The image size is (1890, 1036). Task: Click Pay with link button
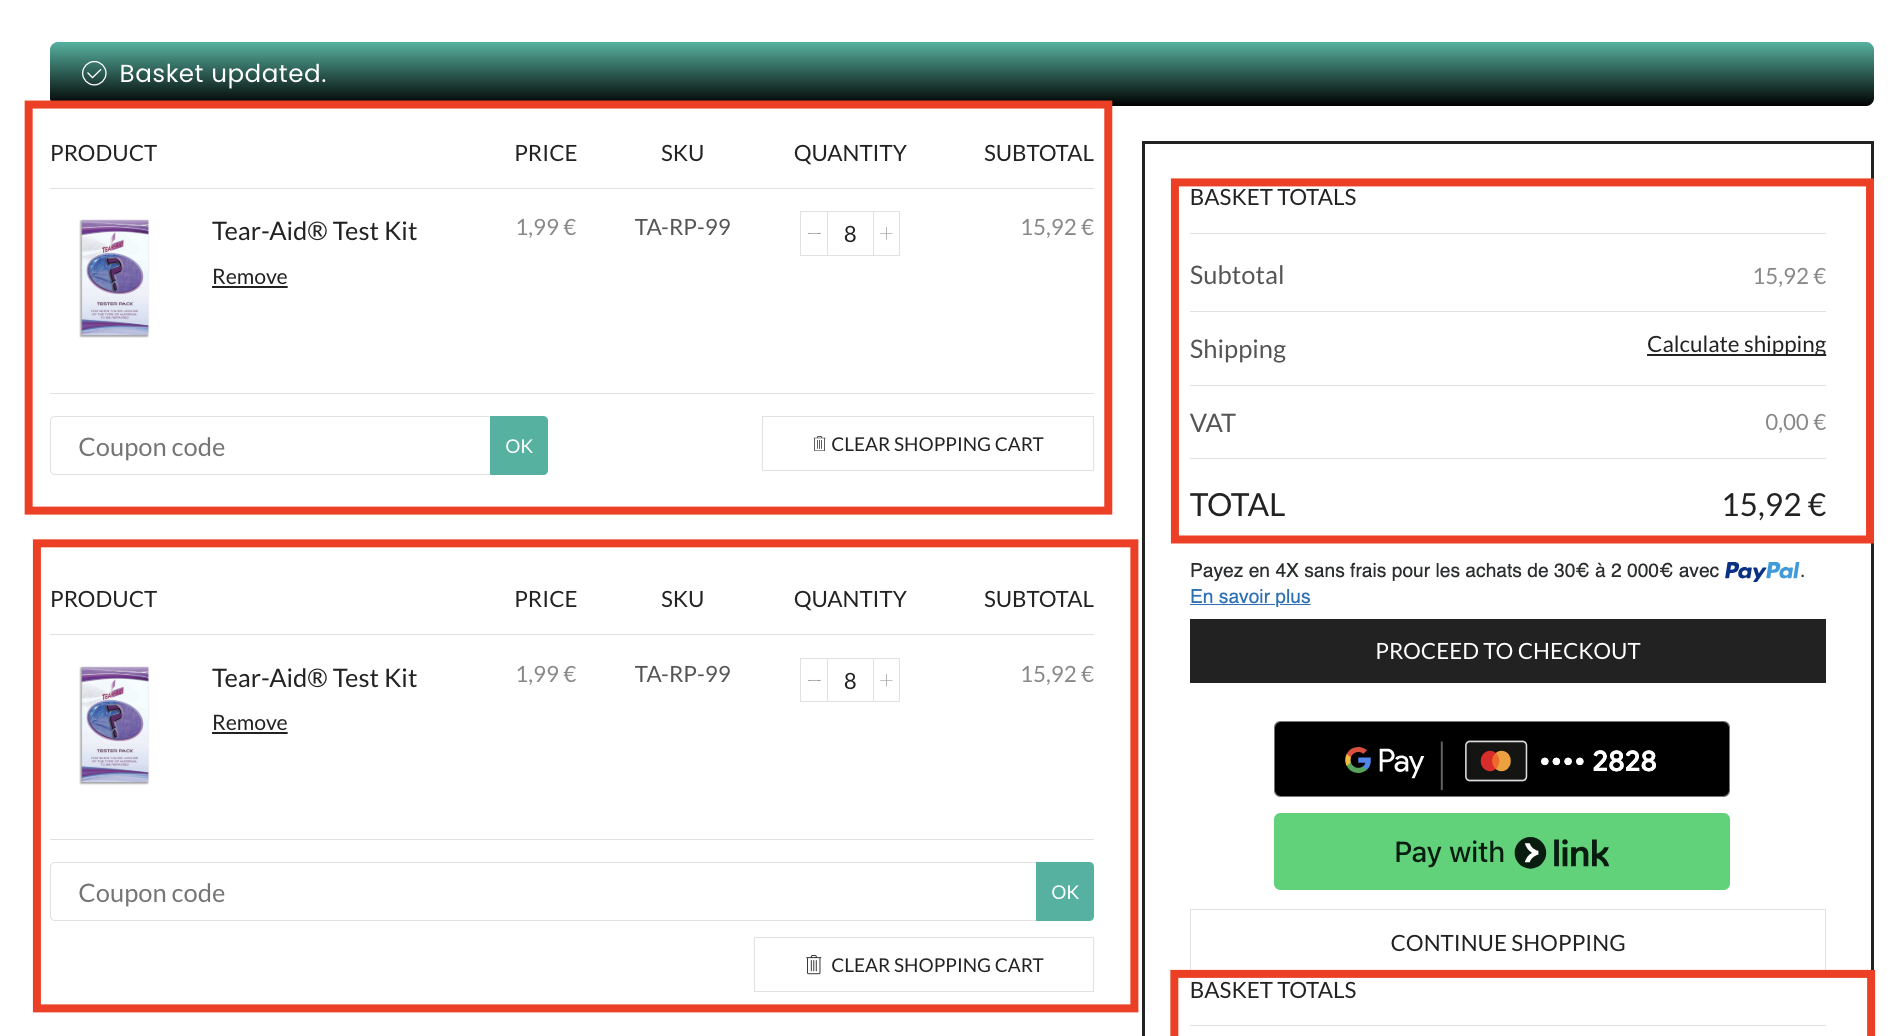[x=1502, y=852]
